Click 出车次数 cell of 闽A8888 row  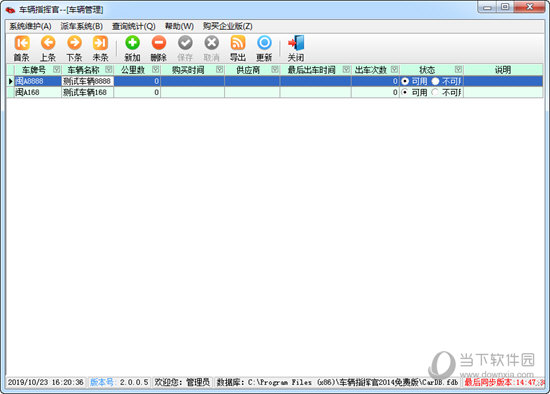(x=375, y=81)
